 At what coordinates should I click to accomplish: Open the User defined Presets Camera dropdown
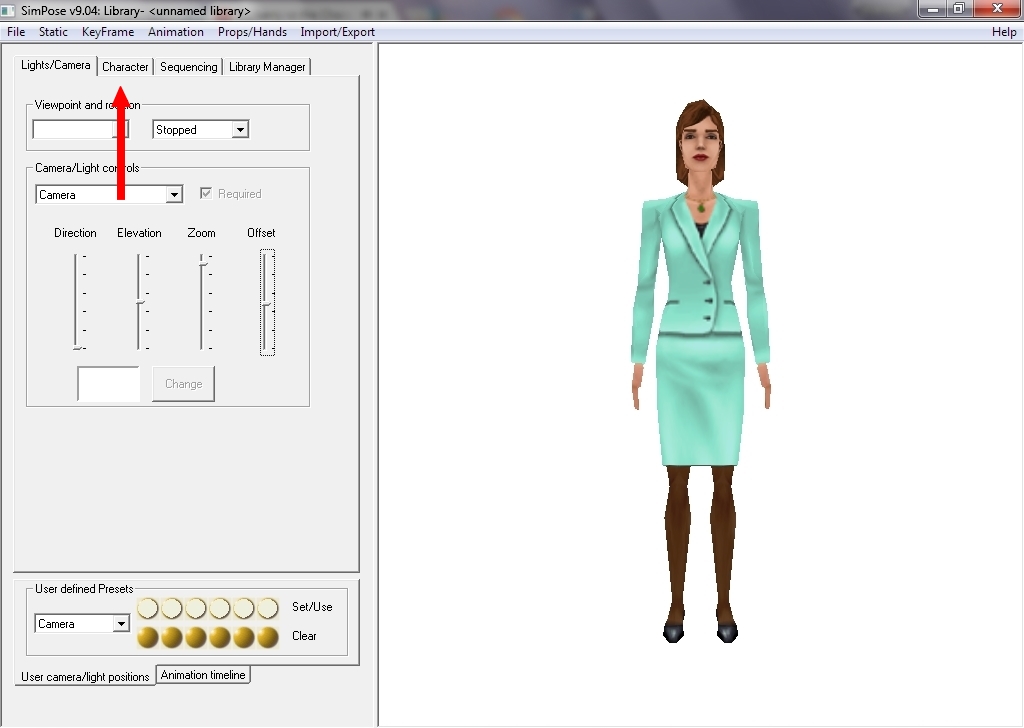(x=121, y=624)
